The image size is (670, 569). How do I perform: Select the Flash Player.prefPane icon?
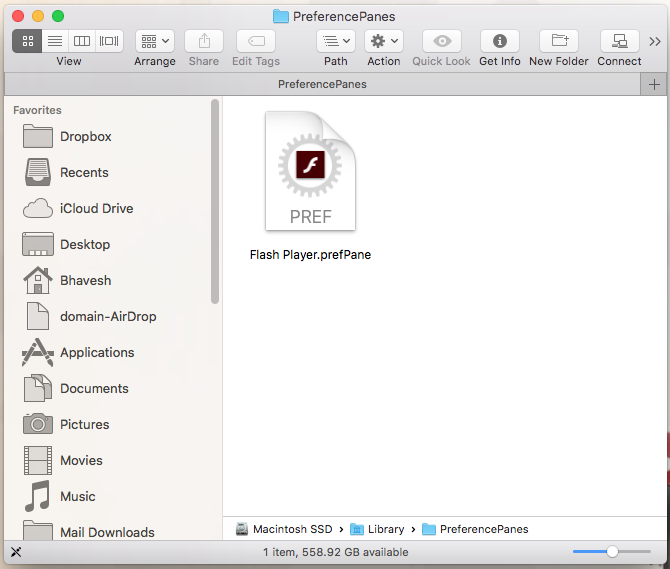click(310, 171)
